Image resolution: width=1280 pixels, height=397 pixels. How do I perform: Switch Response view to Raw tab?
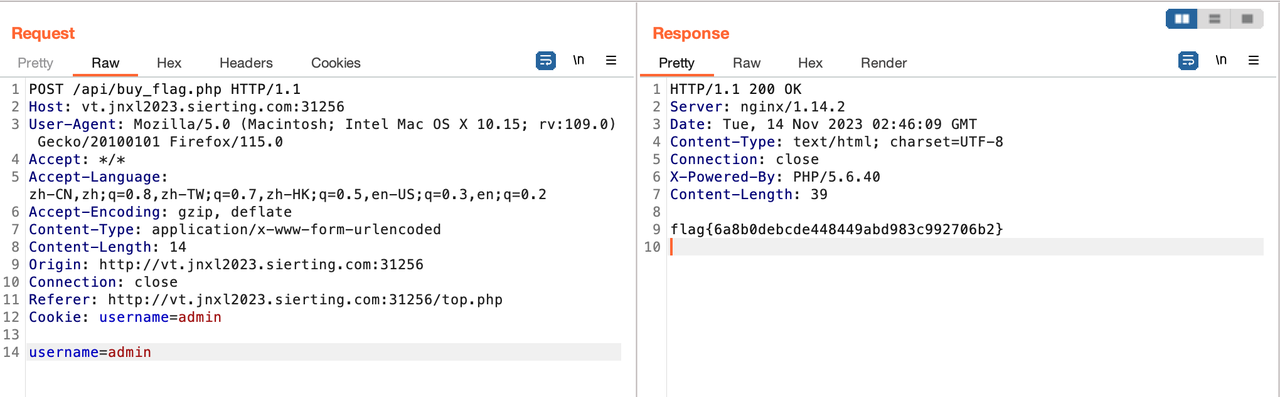pos(747,63)
